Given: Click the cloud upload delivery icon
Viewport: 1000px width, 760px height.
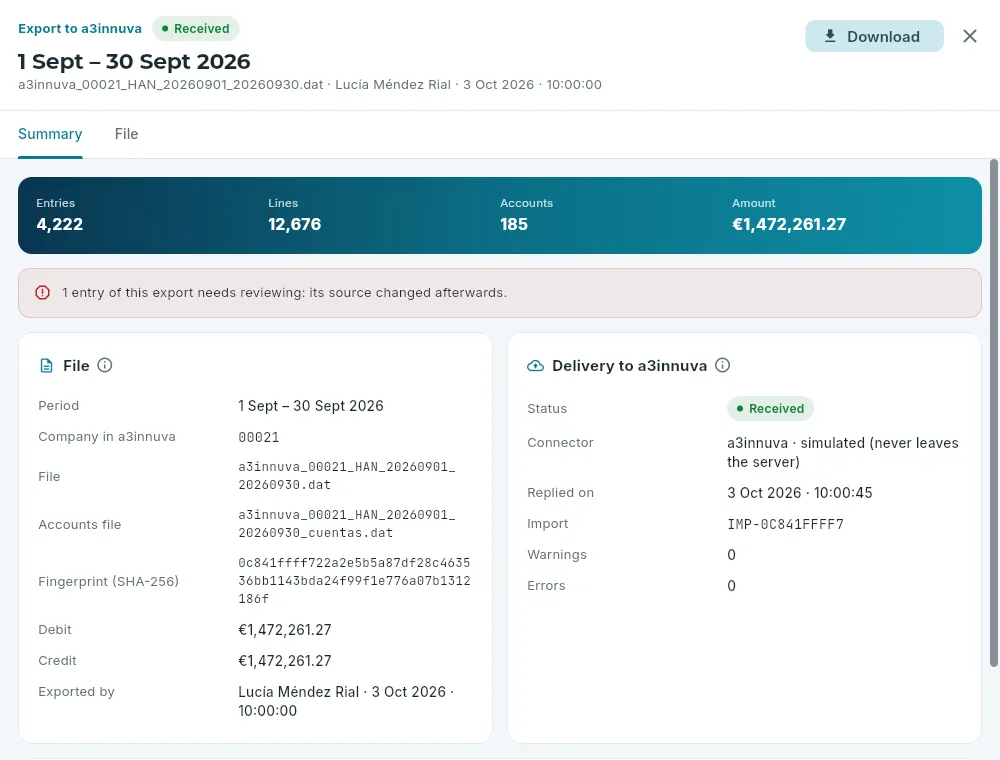Looking at the screenshot, I should pyautogui.click(x=535, y=366).
